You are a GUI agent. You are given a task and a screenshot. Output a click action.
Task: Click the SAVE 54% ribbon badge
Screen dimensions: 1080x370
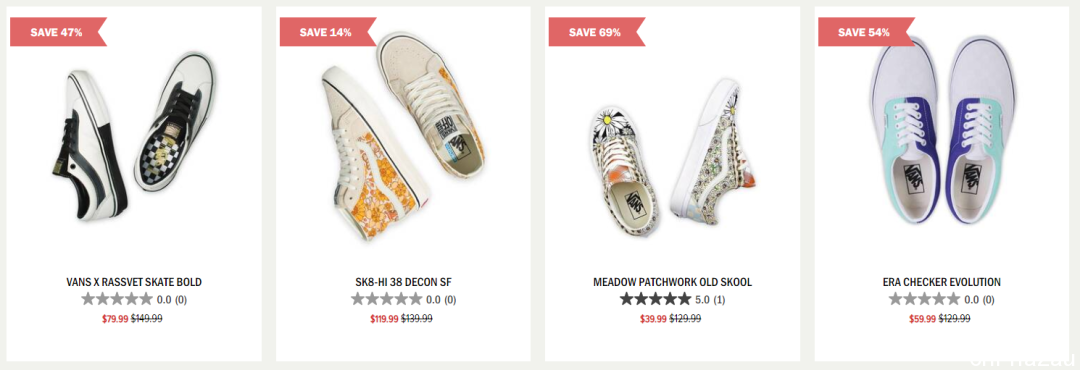point(866,32)
